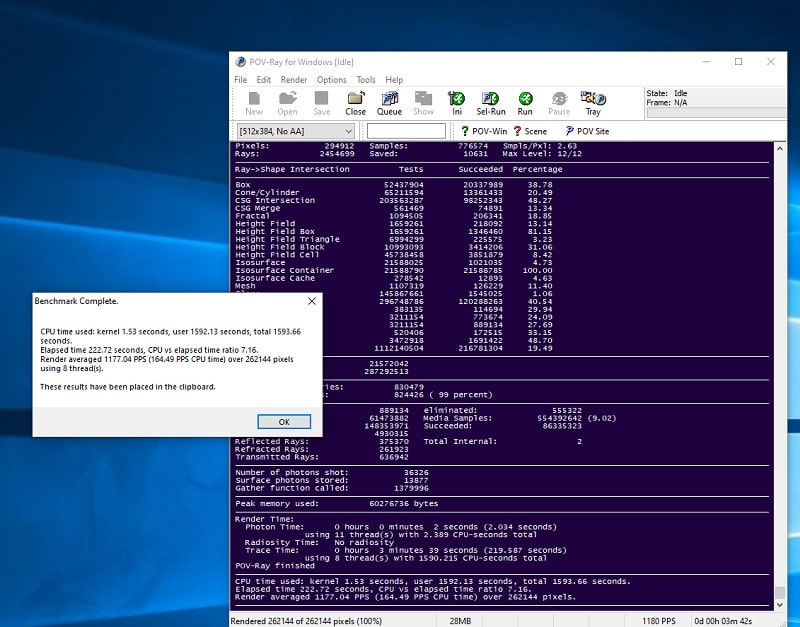Open the File menu
Viewport: 800px width, 627px height.
click(240, 80)
